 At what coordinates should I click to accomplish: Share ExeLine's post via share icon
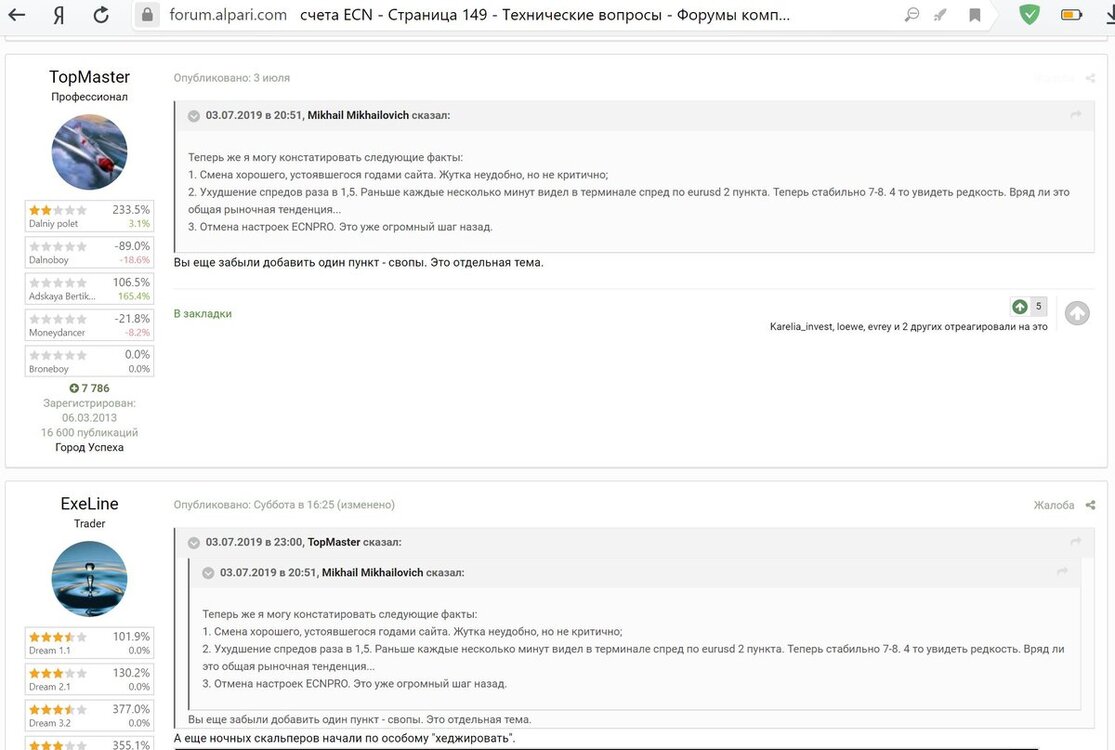(1090, 505)
